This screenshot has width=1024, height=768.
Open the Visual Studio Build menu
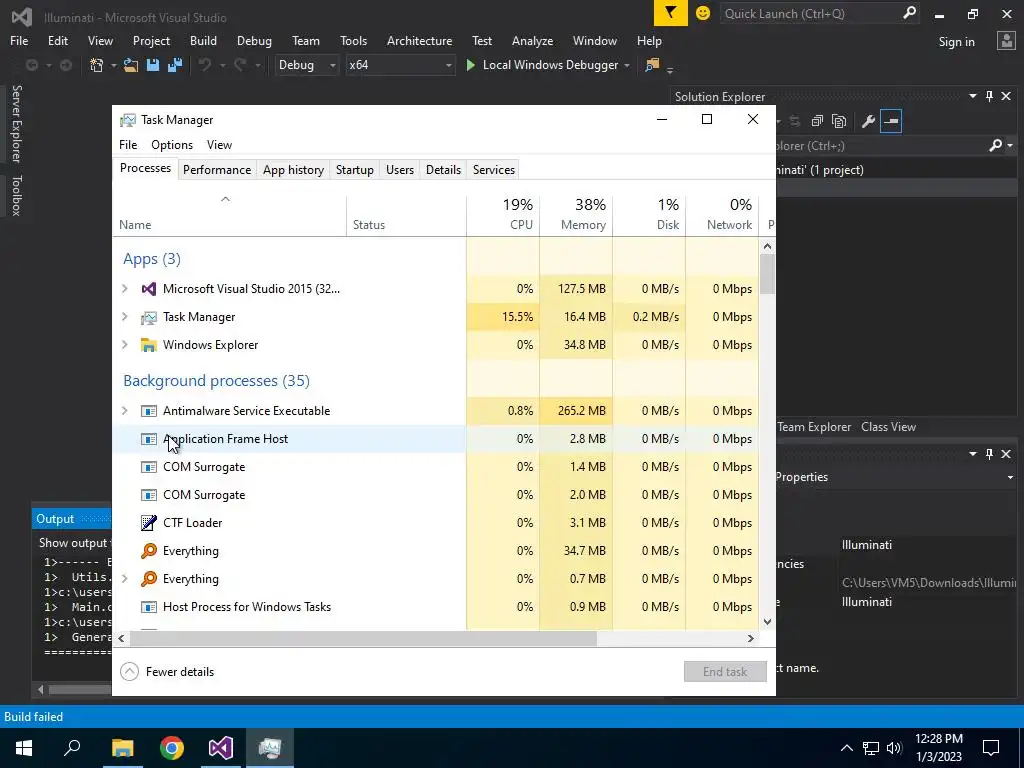(203, 40)
